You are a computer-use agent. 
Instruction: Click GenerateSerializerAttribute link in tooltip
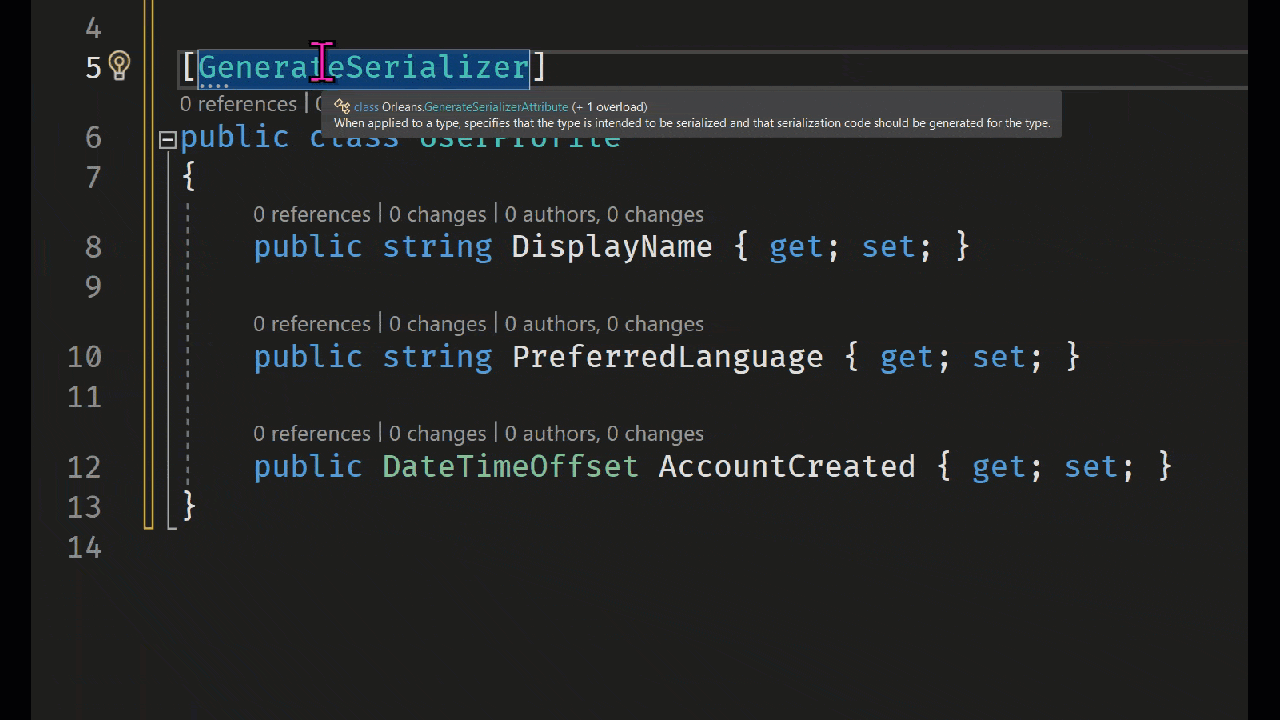(475, 106)
